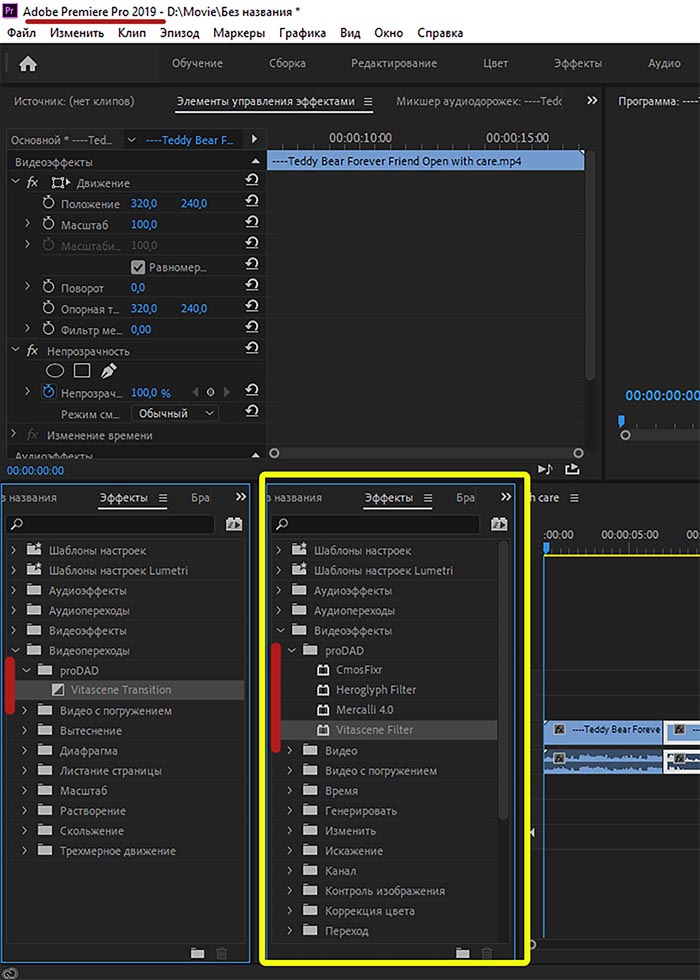Open the Графика menu
This screenshot has height=980, width=700.
pyautogui.click(x=302, y=32)
